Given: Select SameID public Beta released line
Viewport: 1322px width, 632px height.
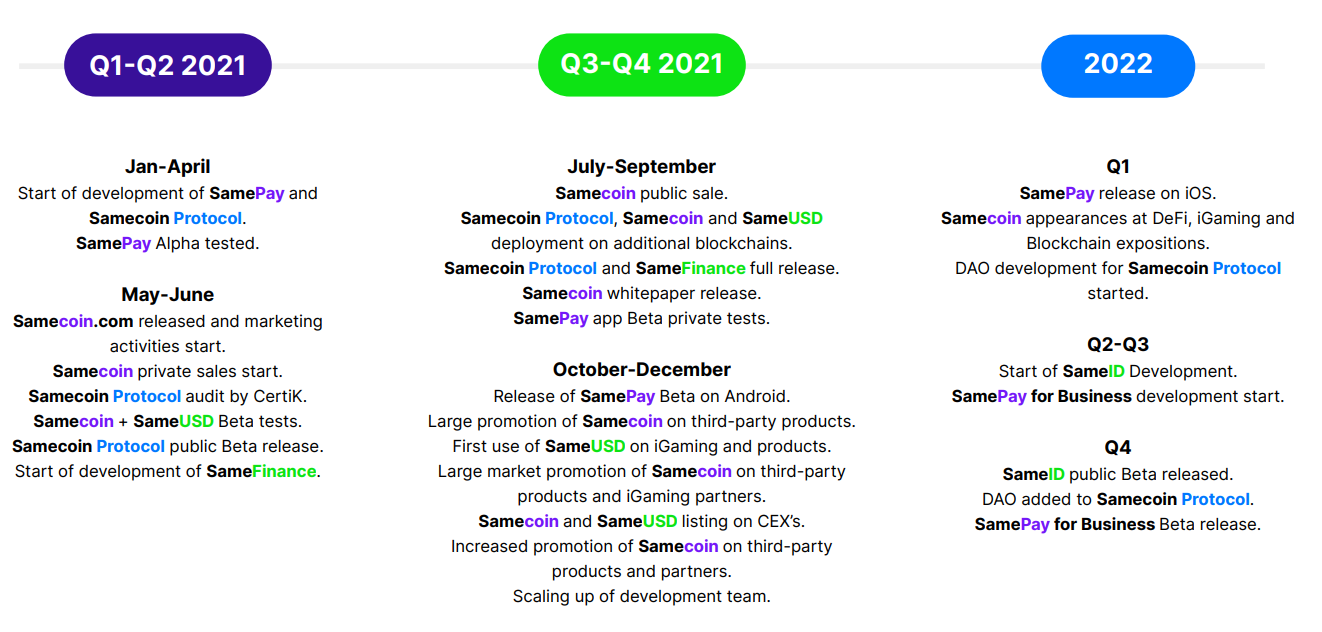Looking at the screenshot, I should pos(1118,474).
